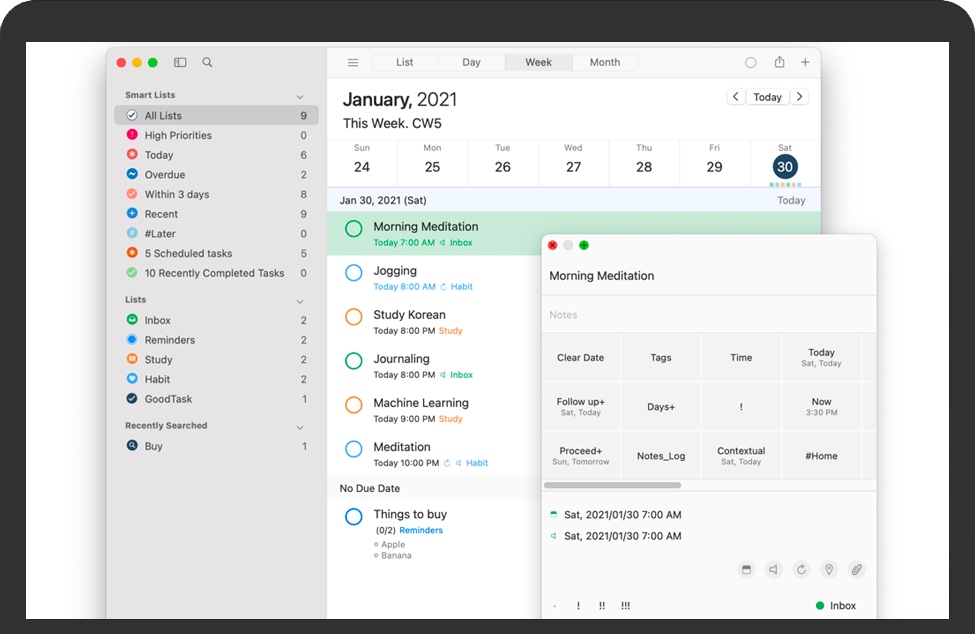The height and width of the screenshot is (634, 975).
Task: Open search with the magnifier icon
Action: (x=207, y=62)
